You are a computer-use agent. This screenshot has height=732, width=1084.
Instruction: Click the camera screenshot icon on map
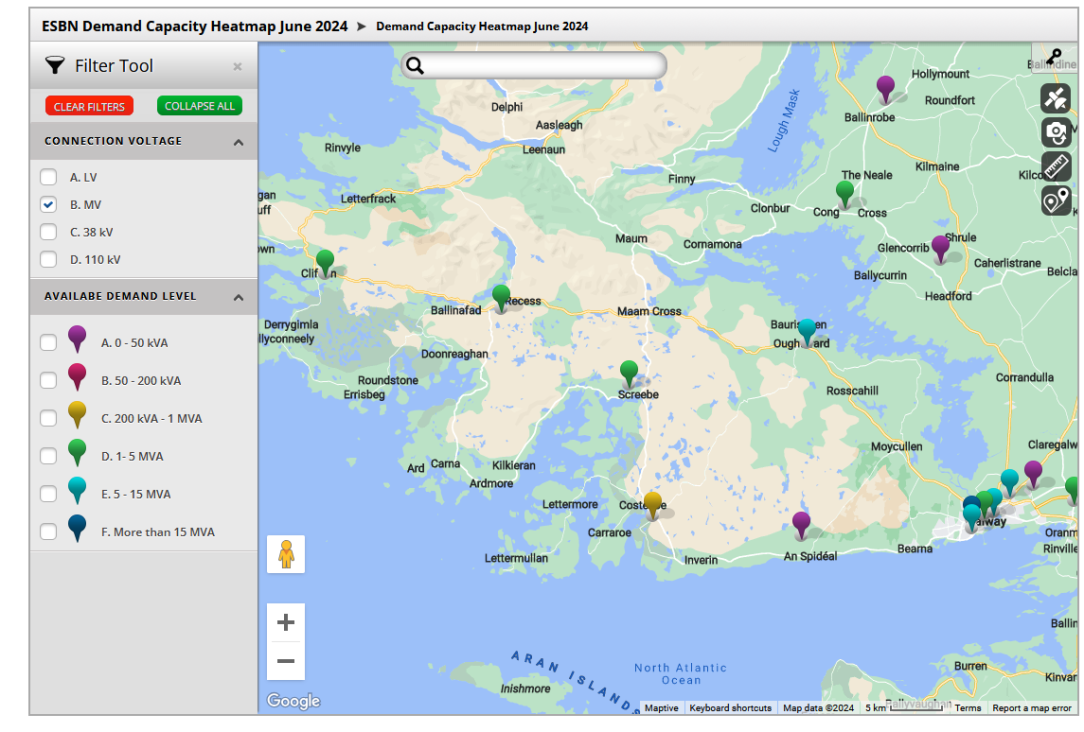tap(1056, 132)
